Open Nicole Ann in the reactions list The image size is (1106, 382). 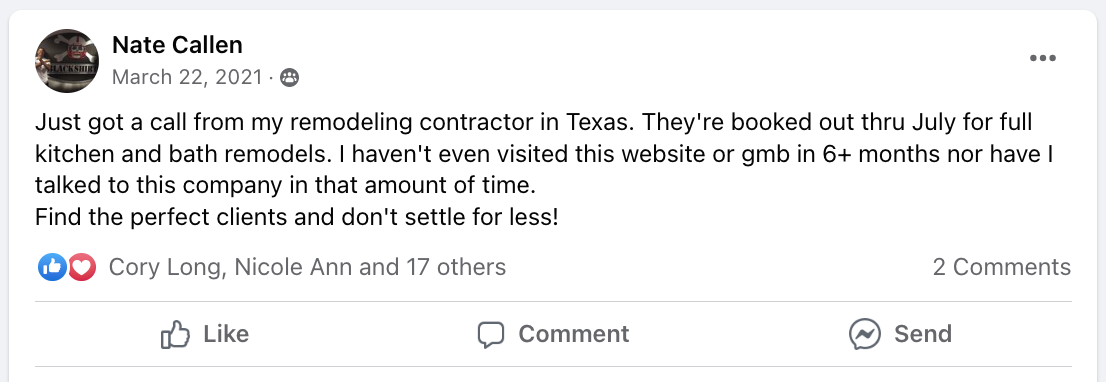pyautogui.click(x=293, y=267)
